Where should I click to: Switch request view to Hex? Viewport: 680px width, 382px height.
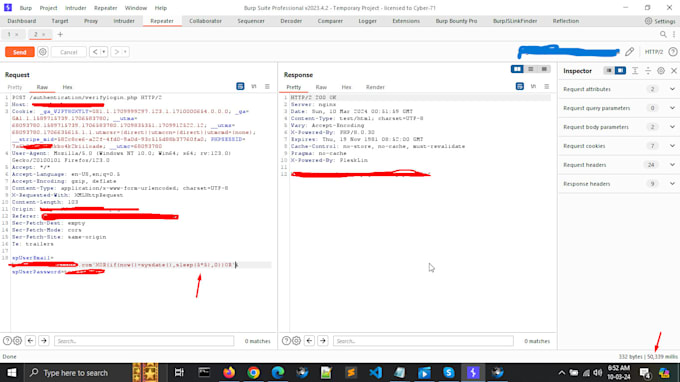pos(67,87)
